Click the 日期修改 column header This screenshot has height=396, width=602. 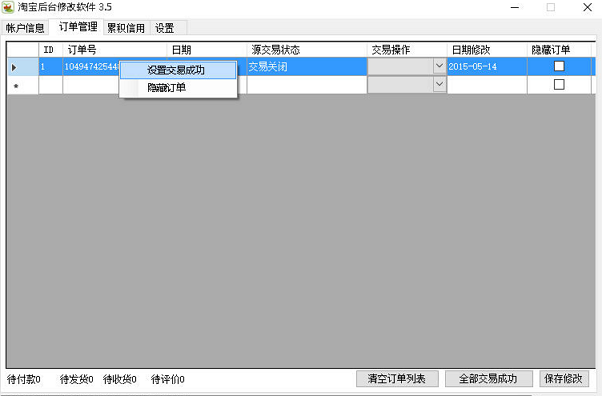(x=487, y=50)
